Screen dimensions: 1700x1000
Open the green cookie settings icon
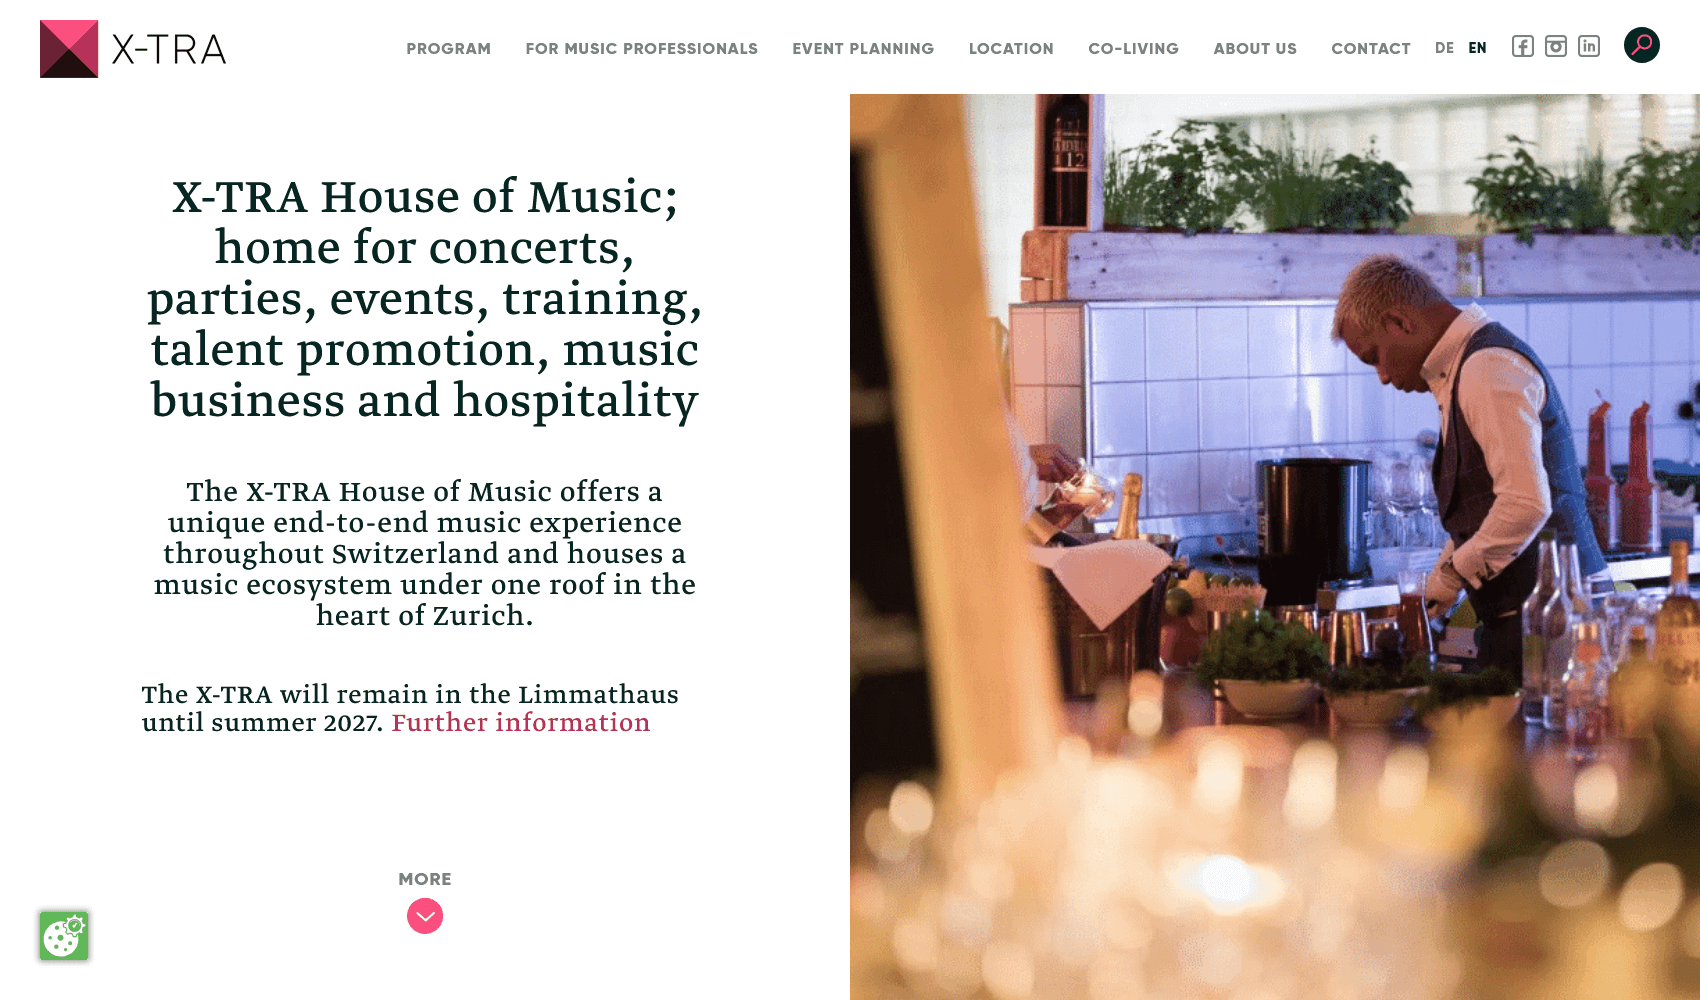(64, 936)
